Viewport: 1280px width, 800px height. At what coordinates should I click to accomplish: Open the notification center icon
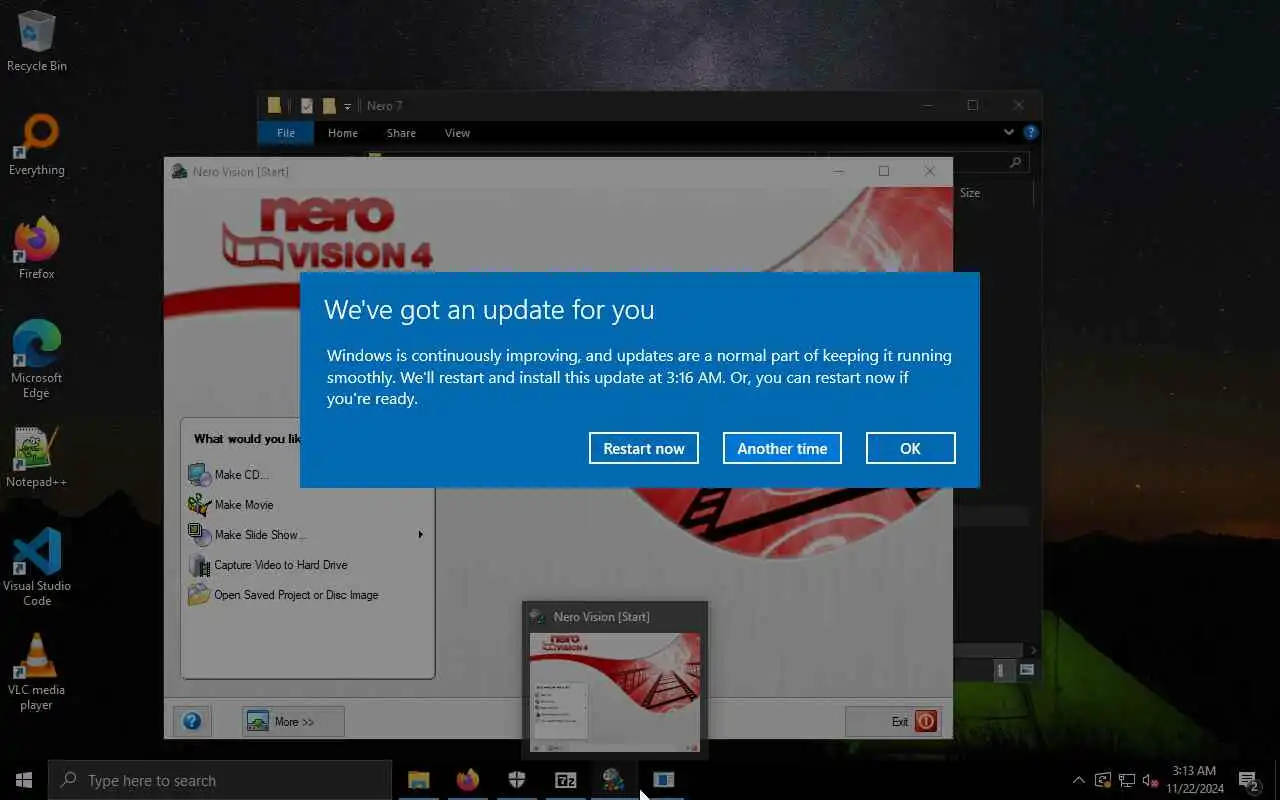pyautogui.click(x=1248, y=780)
